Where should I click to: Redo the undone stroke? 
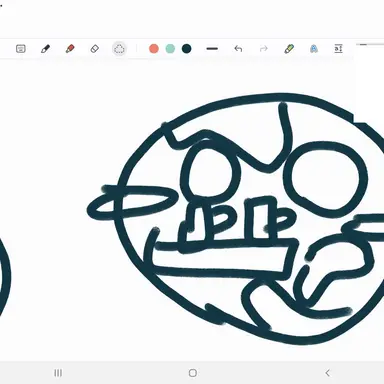(x=264, y=49)
